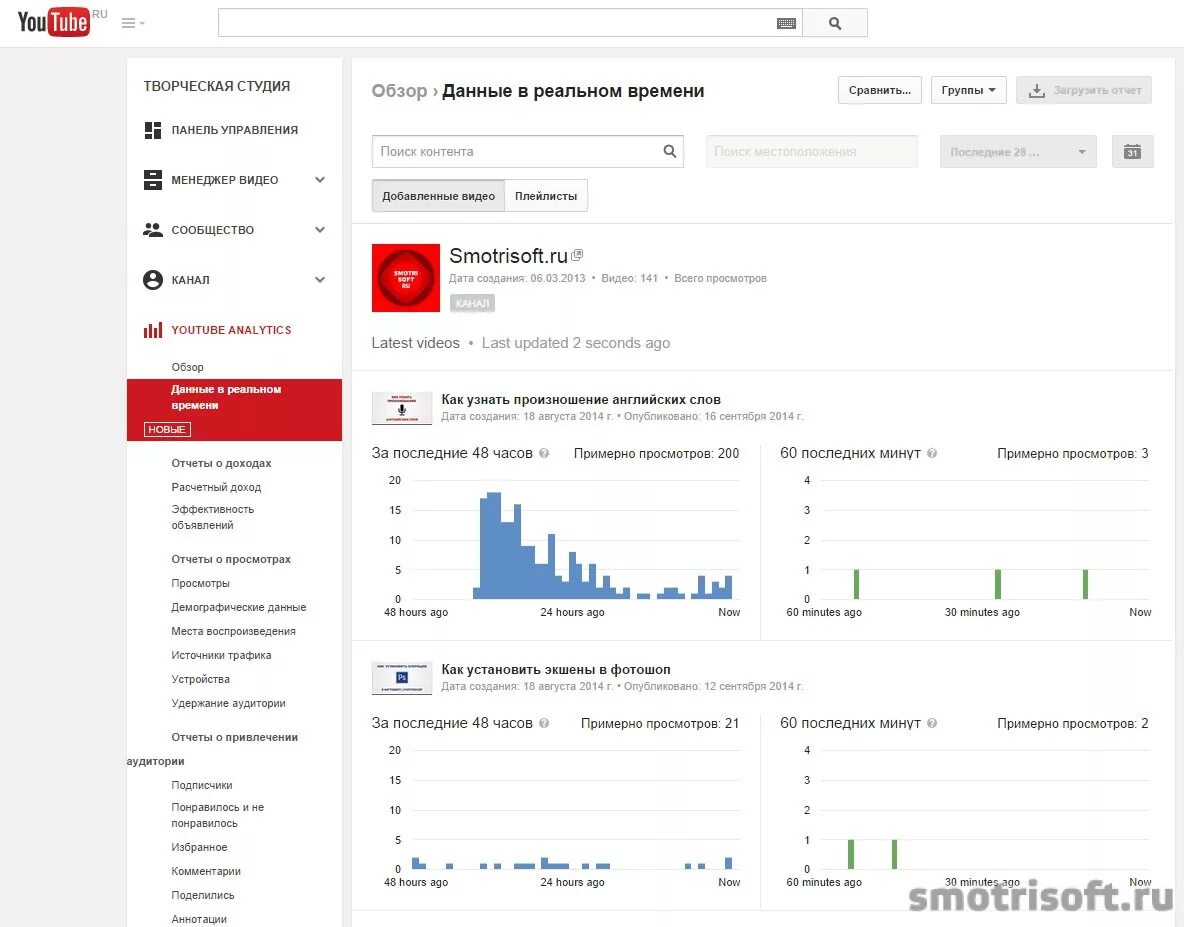The image size is (1184, 927).
Task: Open video Как установить экшены в фотошоп
Action: [x=555, y=670]
